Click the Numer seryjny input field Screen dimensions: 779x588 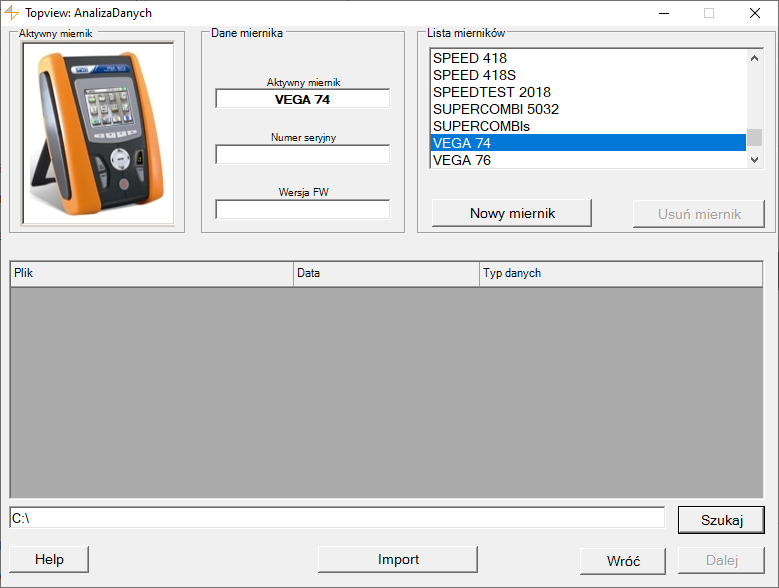coord(302,155)
